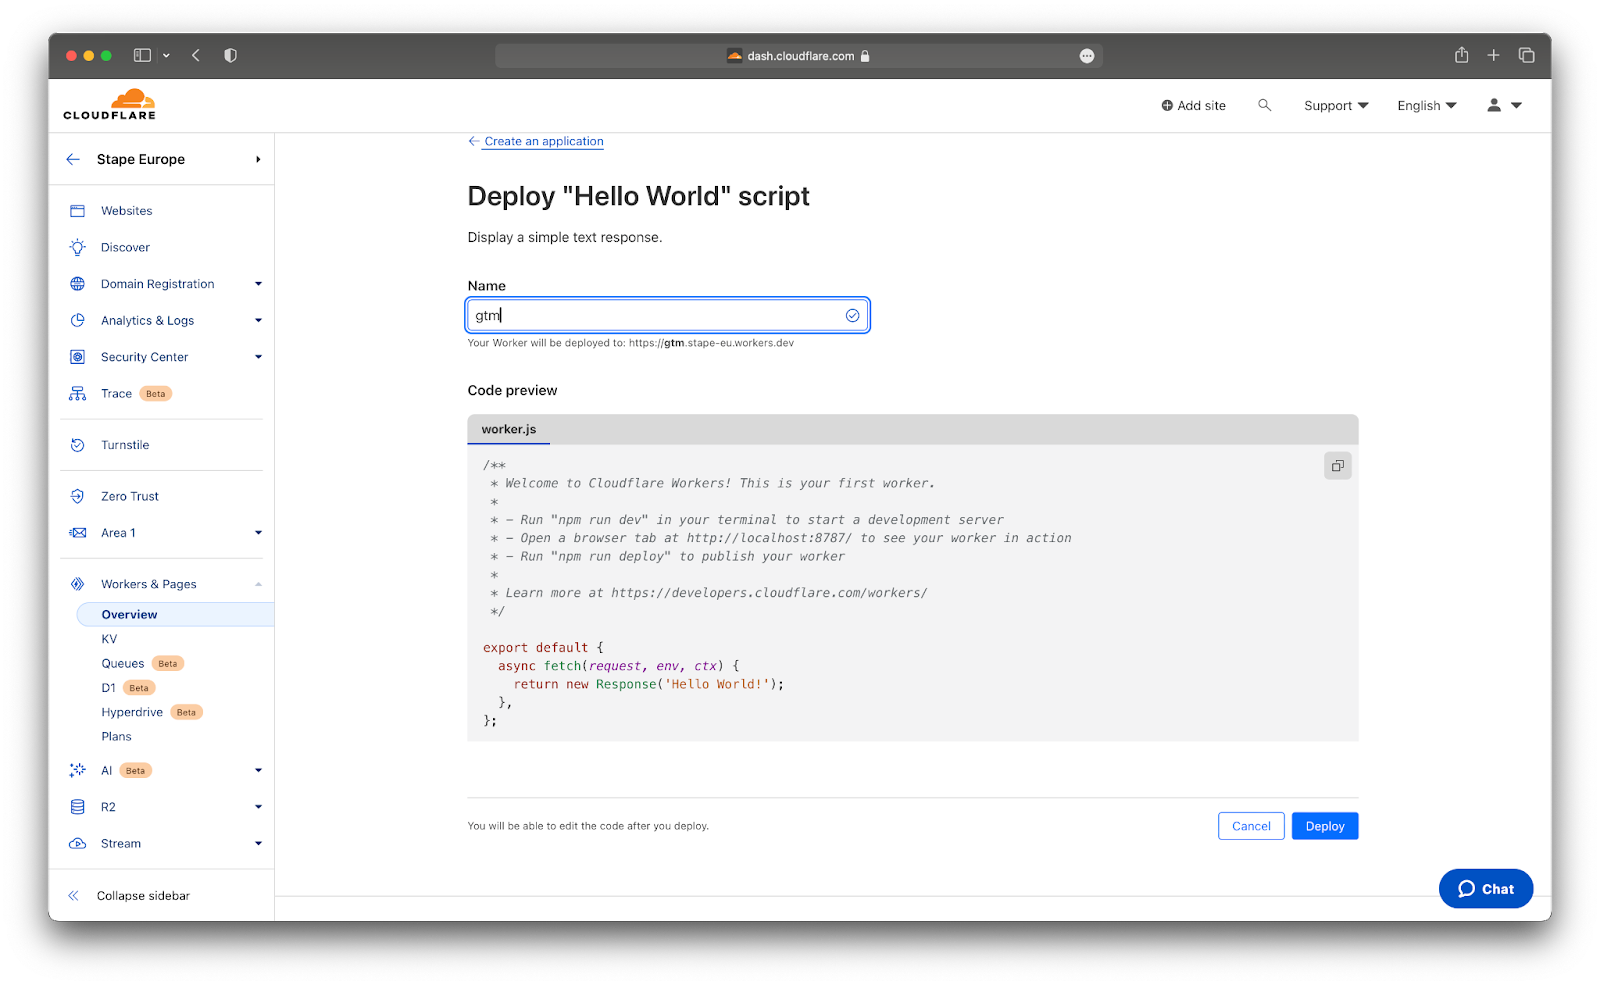Click the Cancel button
This screenshot has height=985, width=1600.
pyautogui.click(x=1251, y=826)
